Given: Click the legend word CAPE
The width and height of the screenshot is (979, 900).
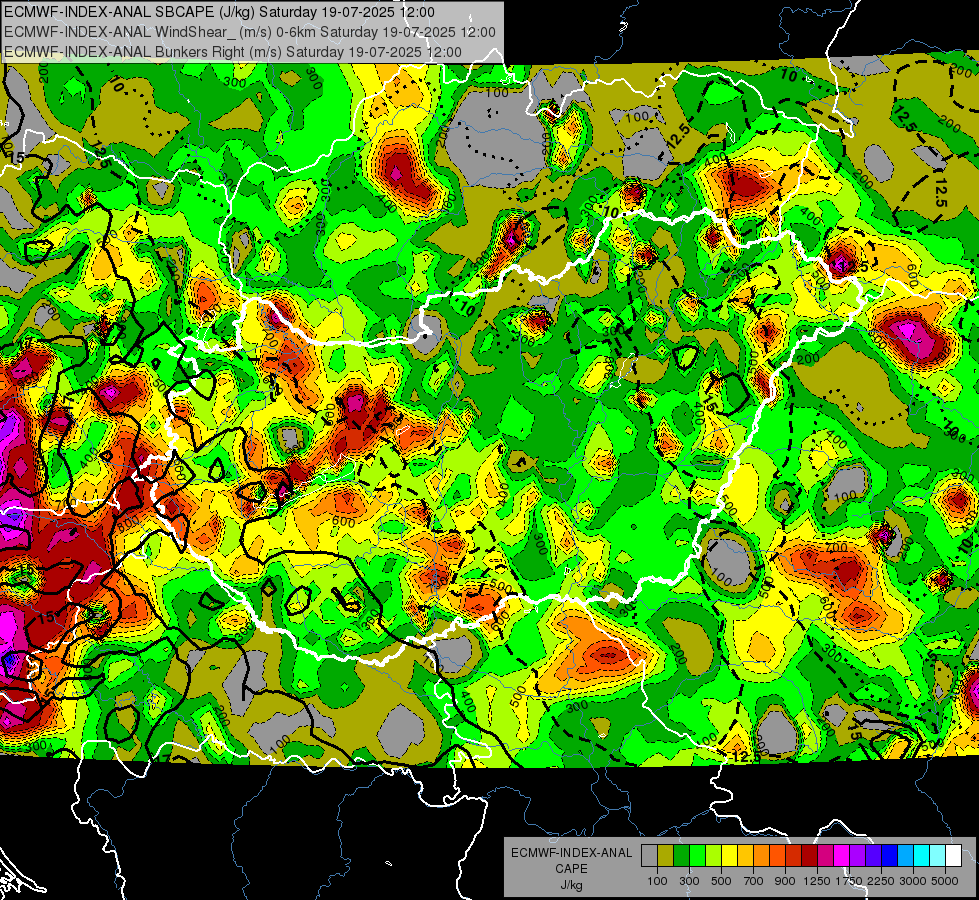Looking at the screenshot, I should point(571,869).
